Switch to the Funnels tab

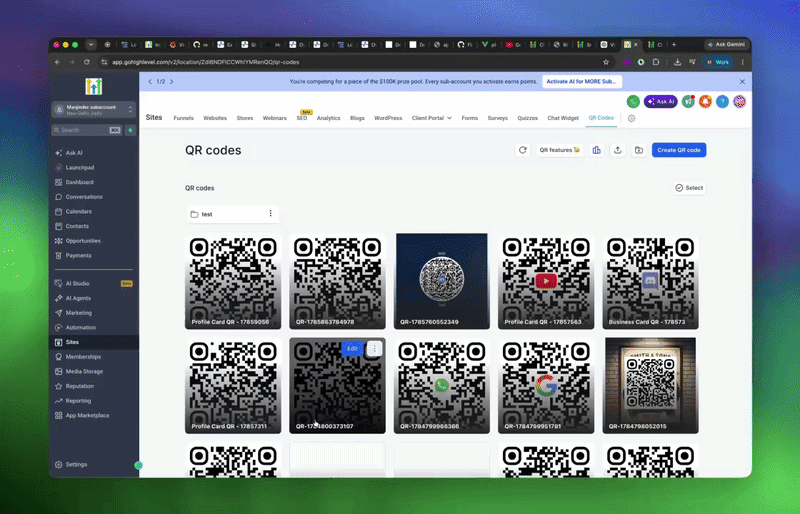tap(183, 118)
